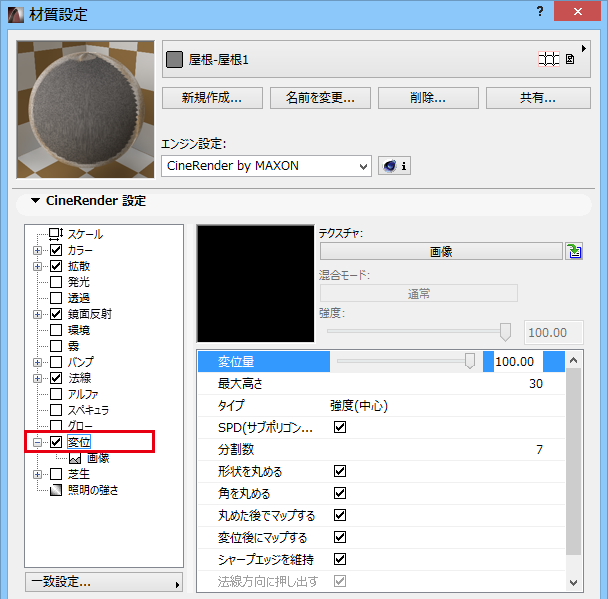Toggle the カラー channel checkbox

[56, 250]
